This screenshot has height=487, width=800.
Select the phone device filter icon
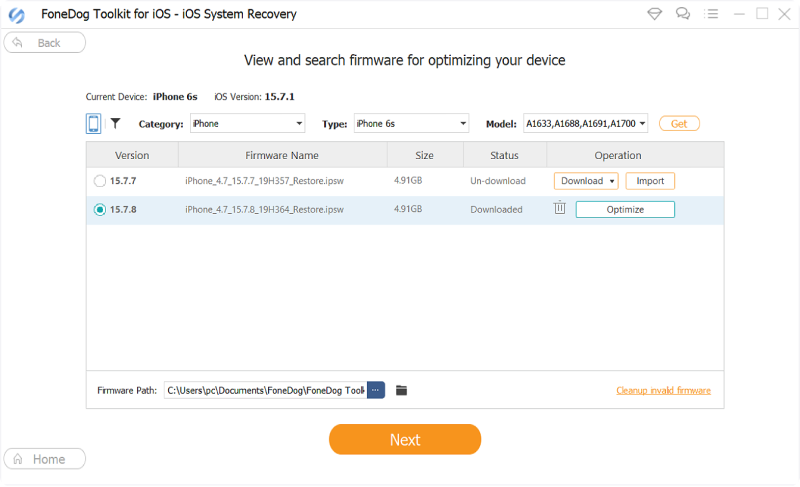pyautogui.click(x=93, y=123)
